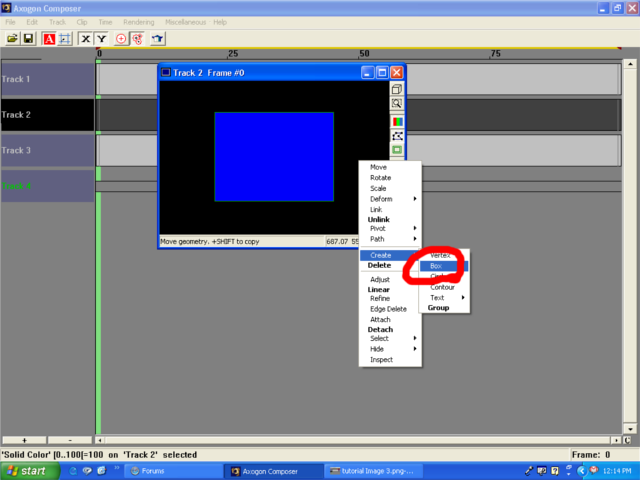Image resolution: width=641 pixels, height=480 pixels.
Task: Click the blue box in the preview
Action: pos(274,157)
